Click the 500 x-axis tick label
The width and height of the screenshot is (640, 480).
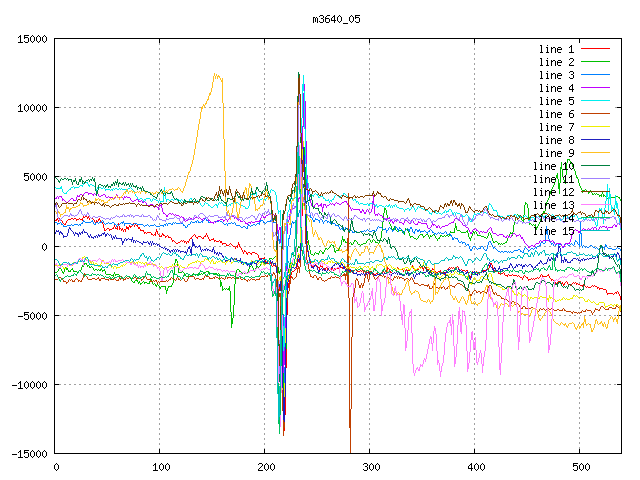click(579, 467)
